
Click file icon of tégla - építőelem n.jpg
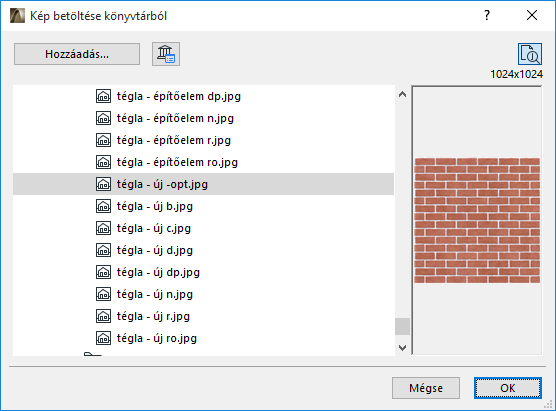tap(104, 118)
